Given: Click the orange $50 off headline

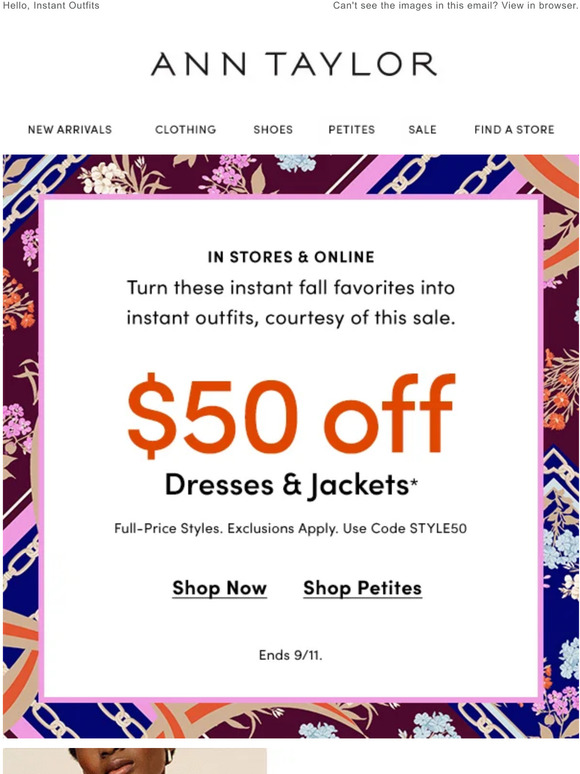Looking at the screenshot, I should tap(291, 414).
